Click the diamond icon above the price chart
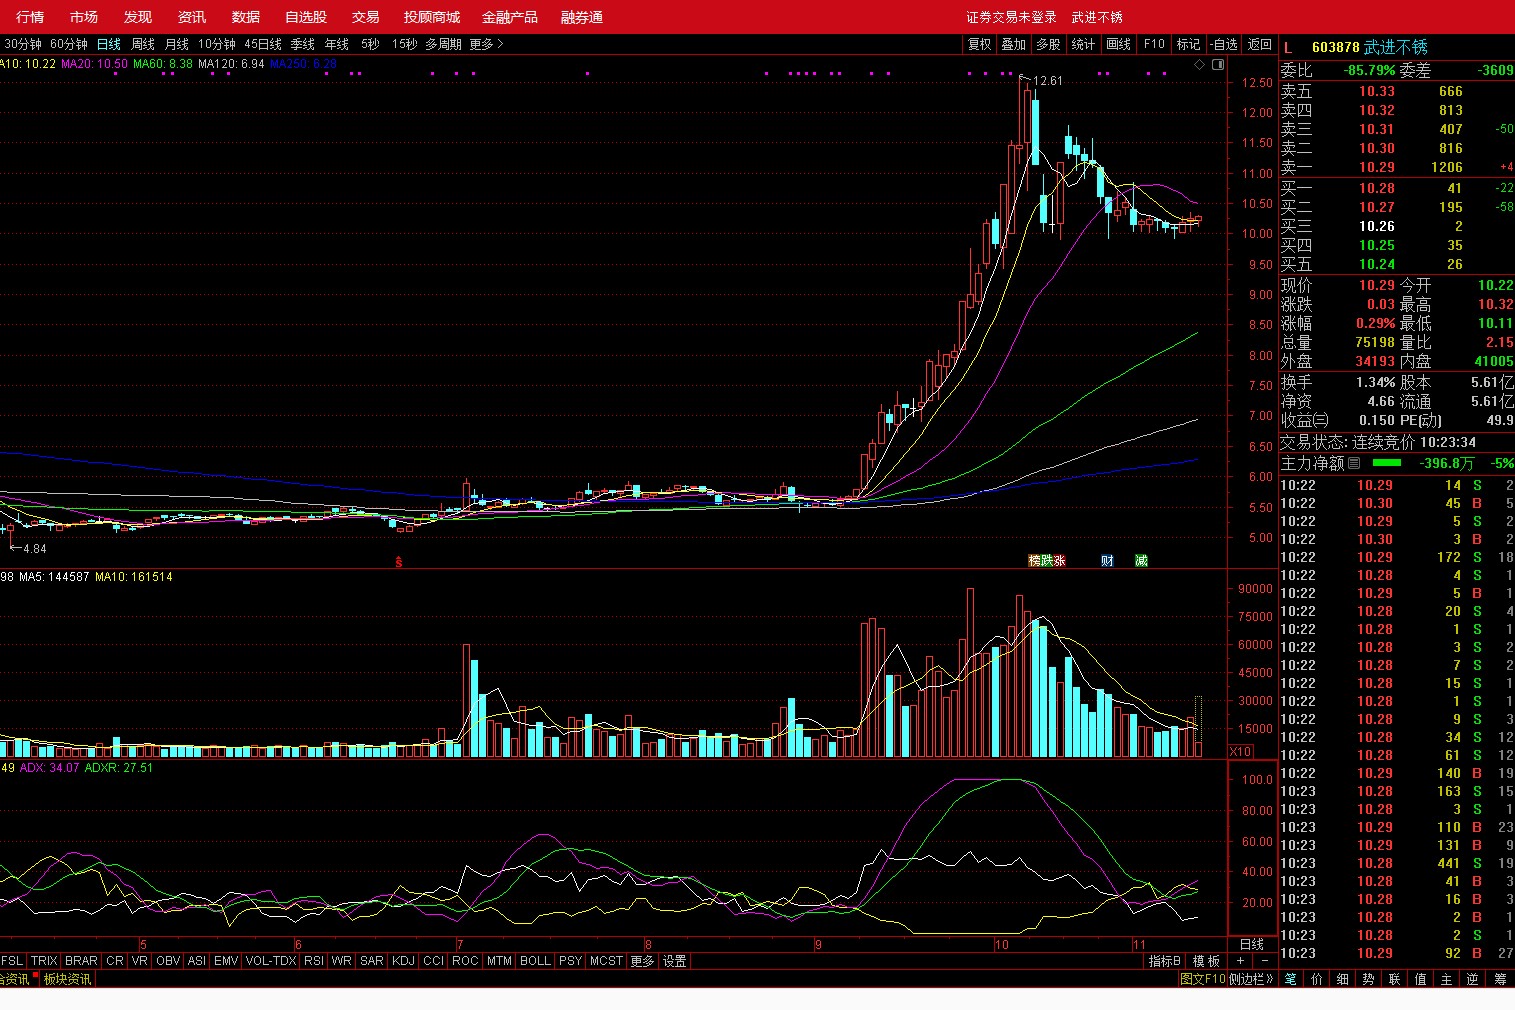Screen dimensions: 1515x1010 (x=1199, y=64)
